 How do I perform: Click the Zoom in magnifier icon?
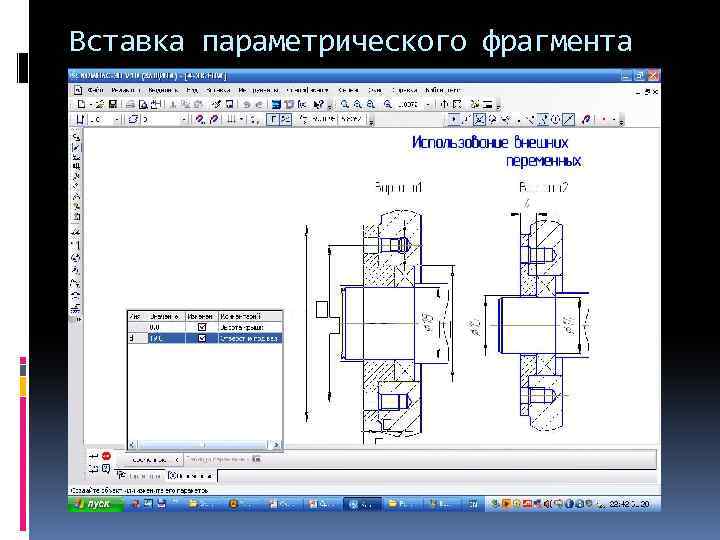click(358, 104)
